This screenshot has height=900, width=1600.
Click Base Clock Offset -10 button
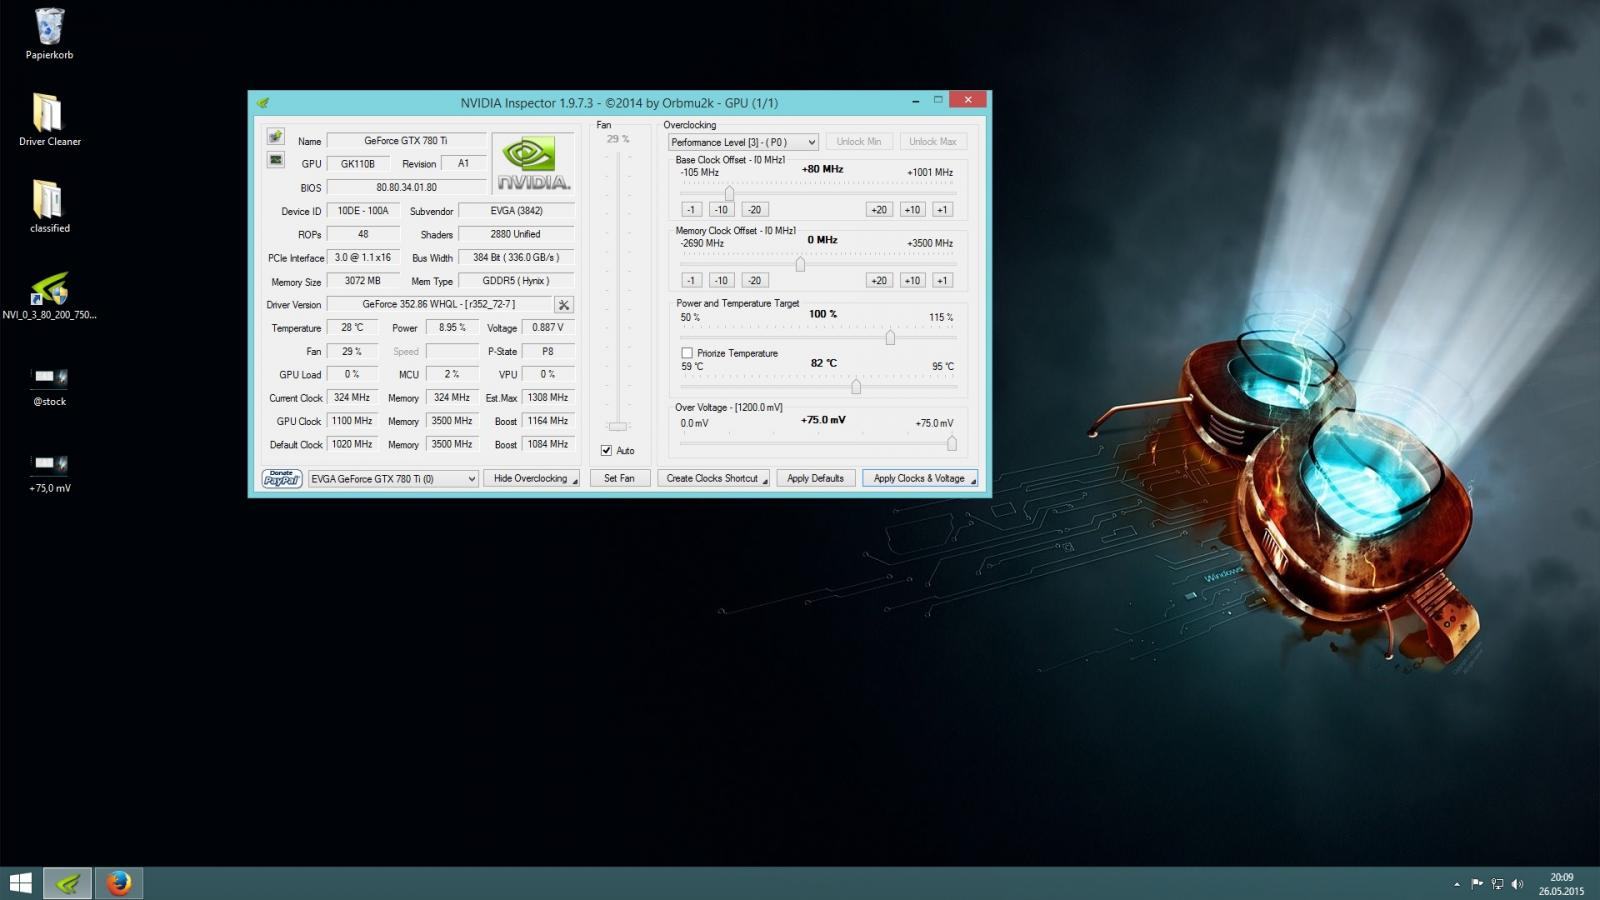tap(721, 210)
